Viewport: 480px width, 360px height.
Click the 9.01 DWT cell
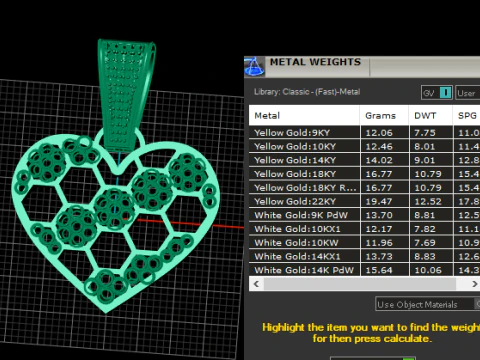(x=431, y=160)
